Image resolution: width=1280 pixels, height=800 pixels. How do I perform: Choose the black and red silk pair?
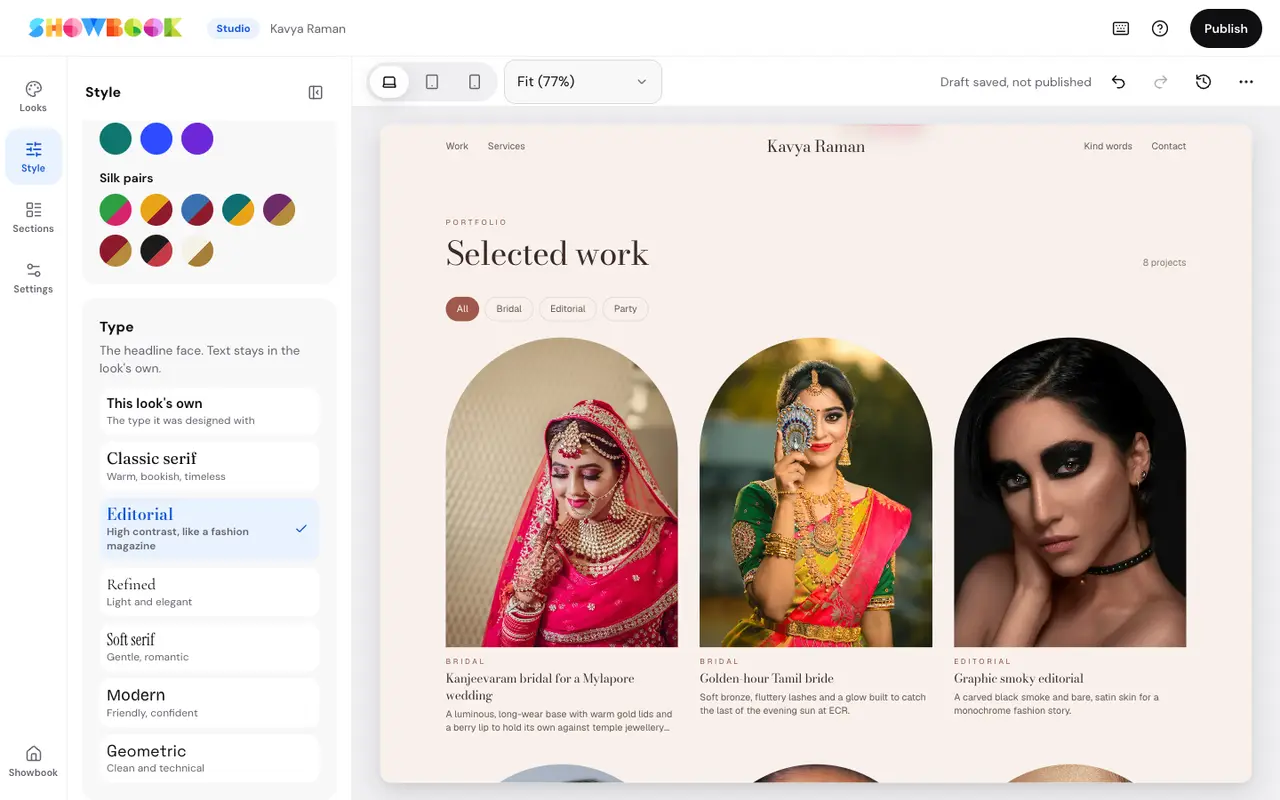coord(156,250)
